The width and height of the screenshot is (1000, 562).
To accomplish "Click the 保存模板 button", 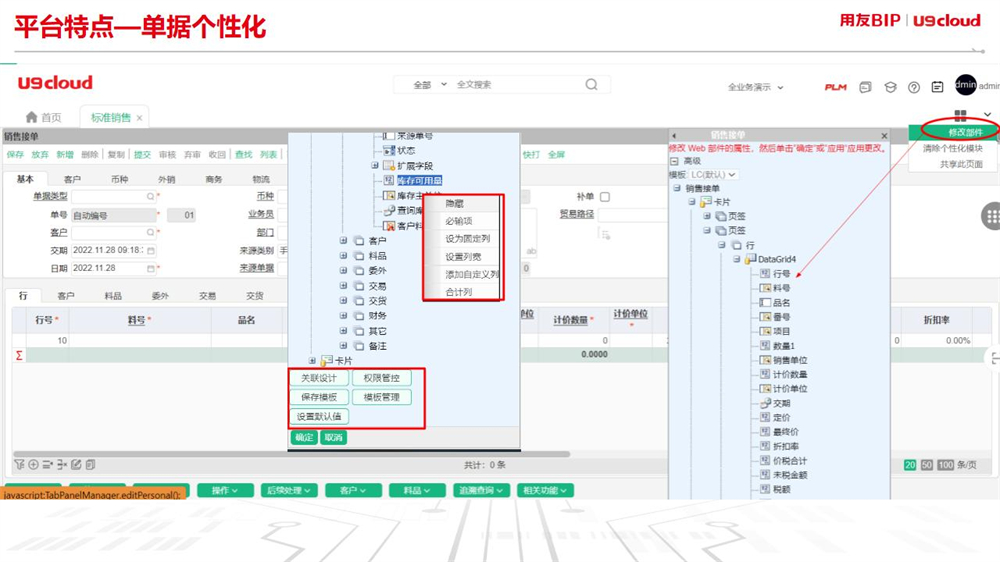I will tap(319, 397).
